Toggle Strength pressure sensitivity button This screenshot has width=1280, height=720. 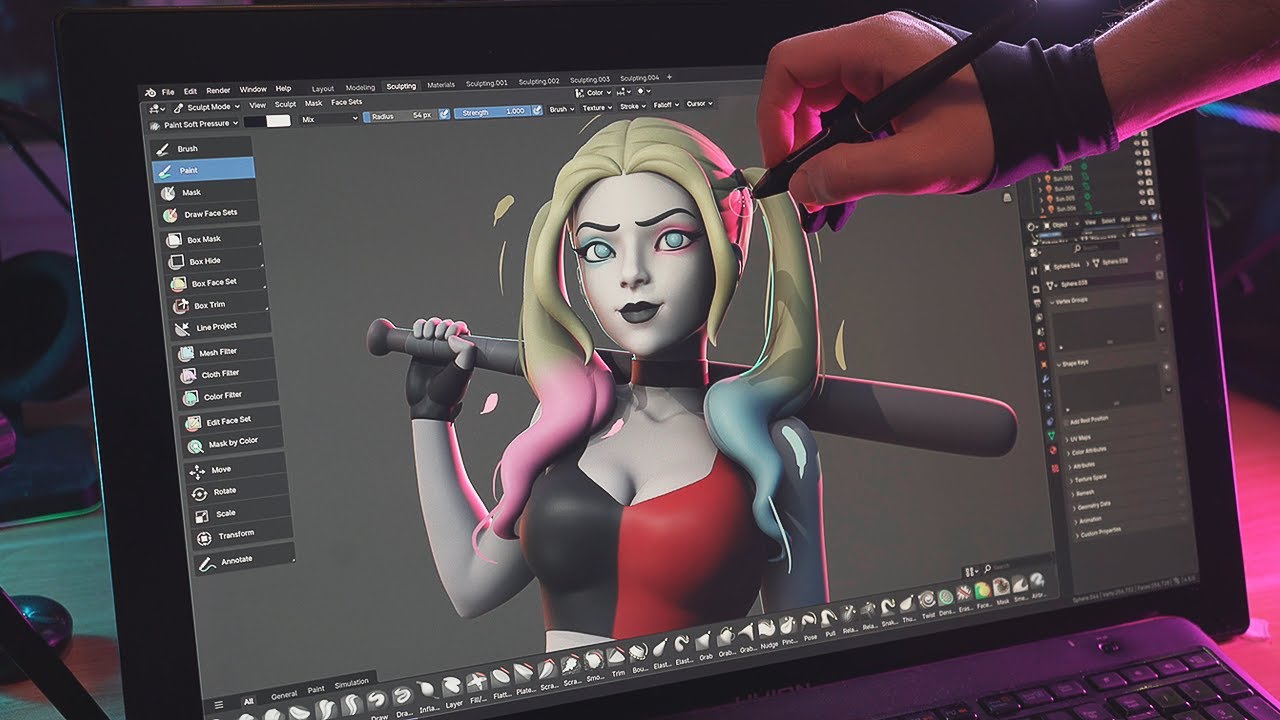538,111
